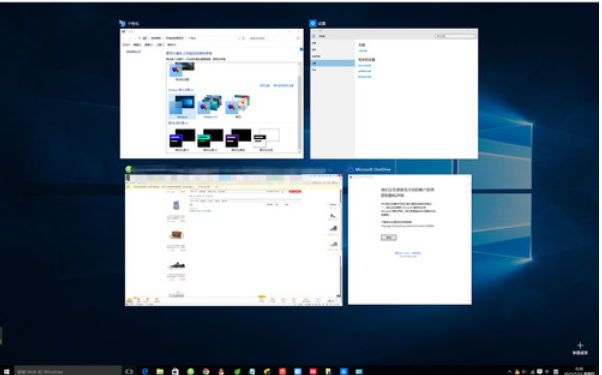Choose the white high contrast theme
Viewport: 602px width, 375px height.
pyautogui.click(x=266, y=139)
